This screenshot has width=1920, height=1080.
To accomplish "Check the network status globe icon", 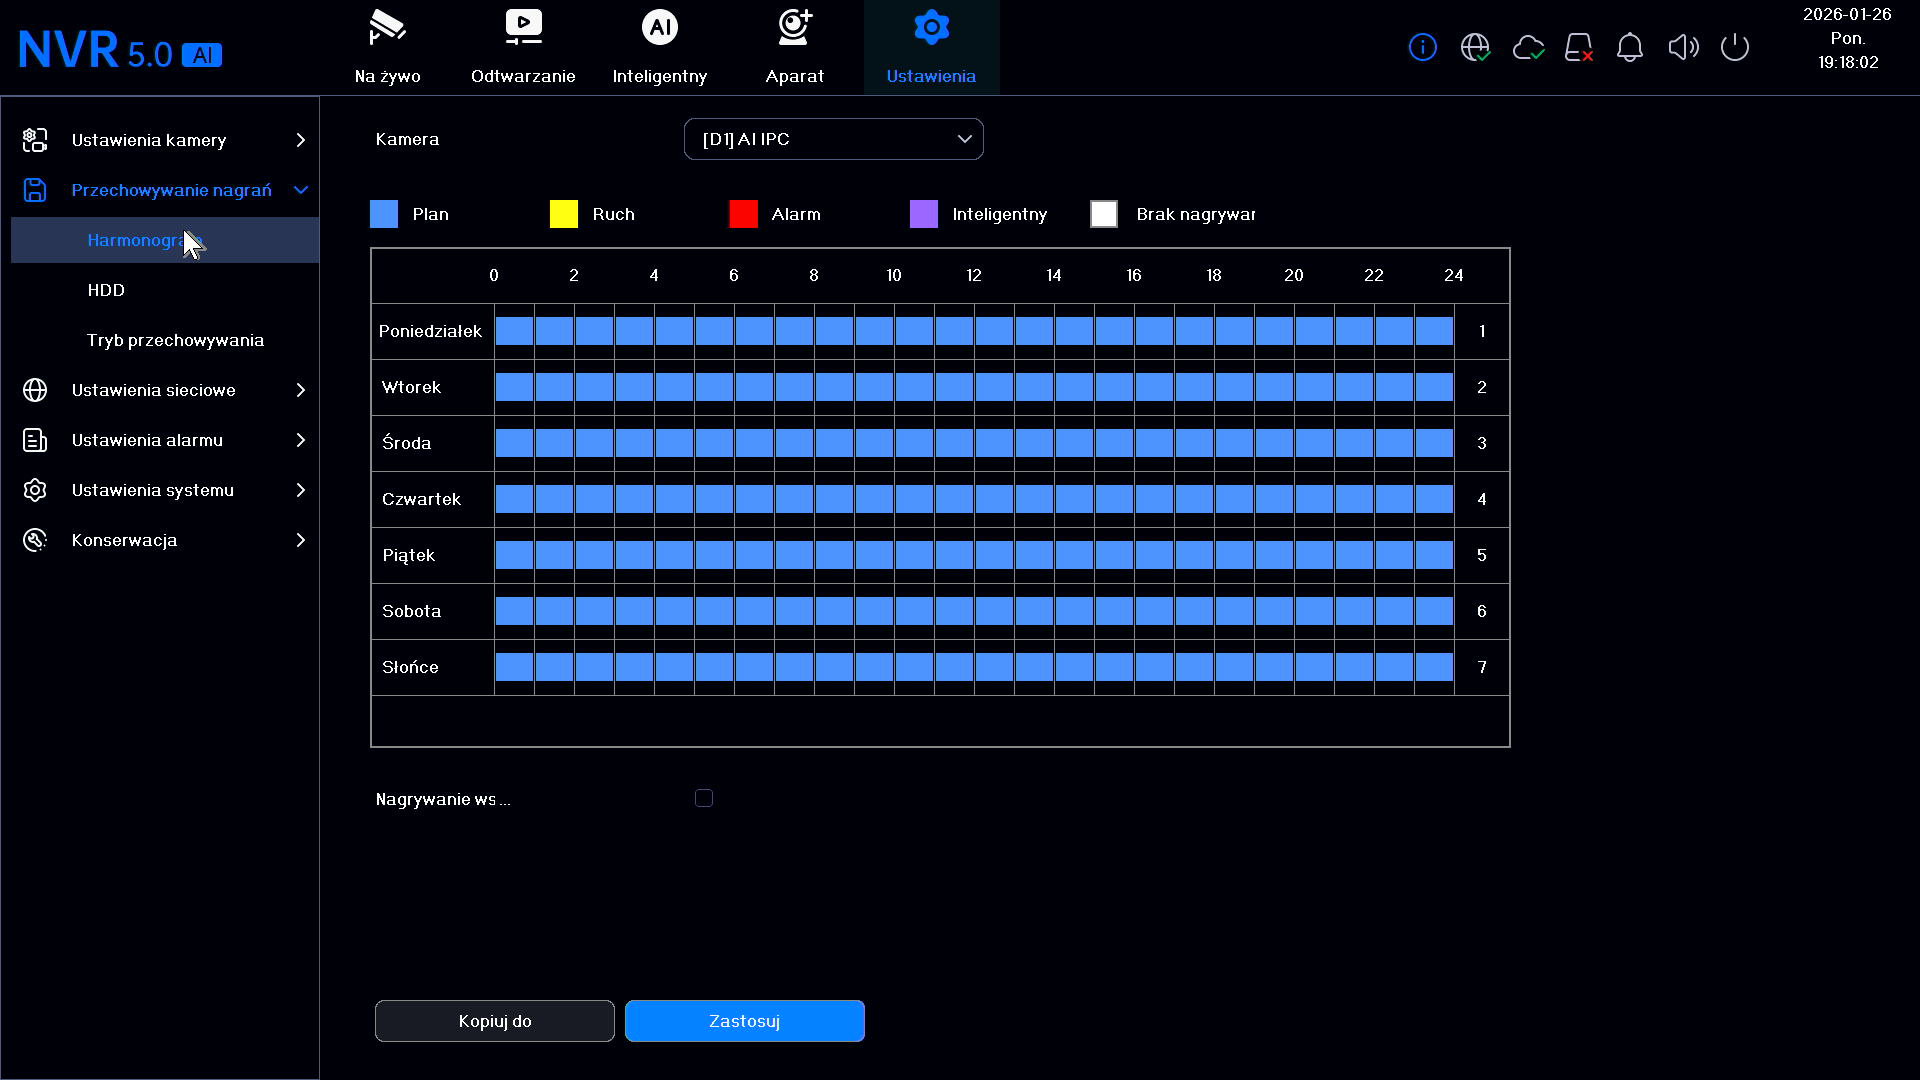I will [1475, 47].
